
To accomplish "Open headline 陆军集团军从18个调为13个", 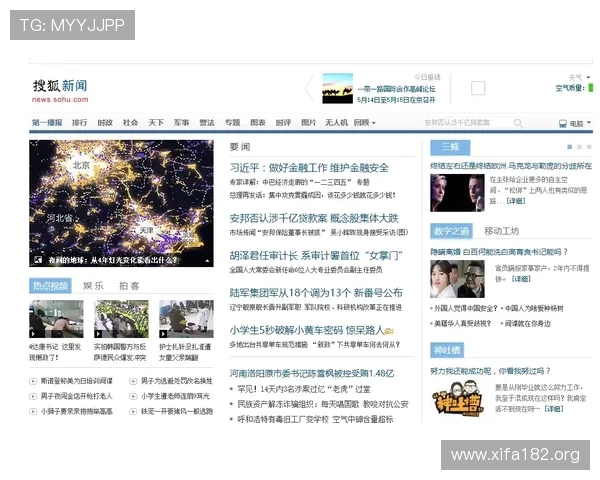I will pos(316,293).
